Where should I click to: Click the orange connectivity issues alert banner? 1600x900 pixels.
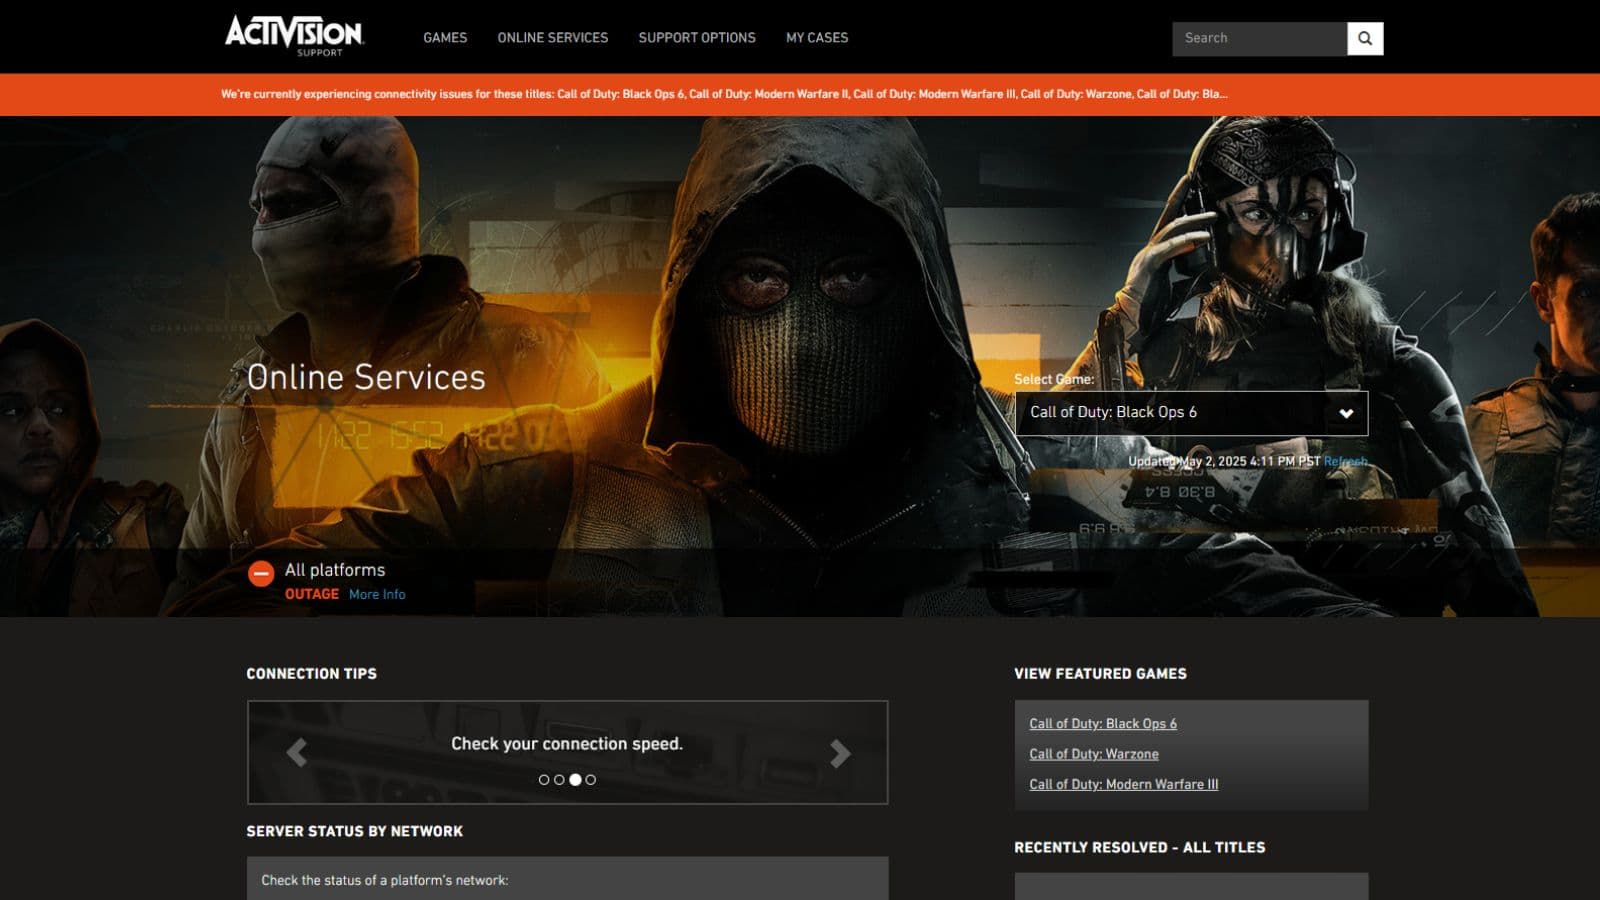724,94
